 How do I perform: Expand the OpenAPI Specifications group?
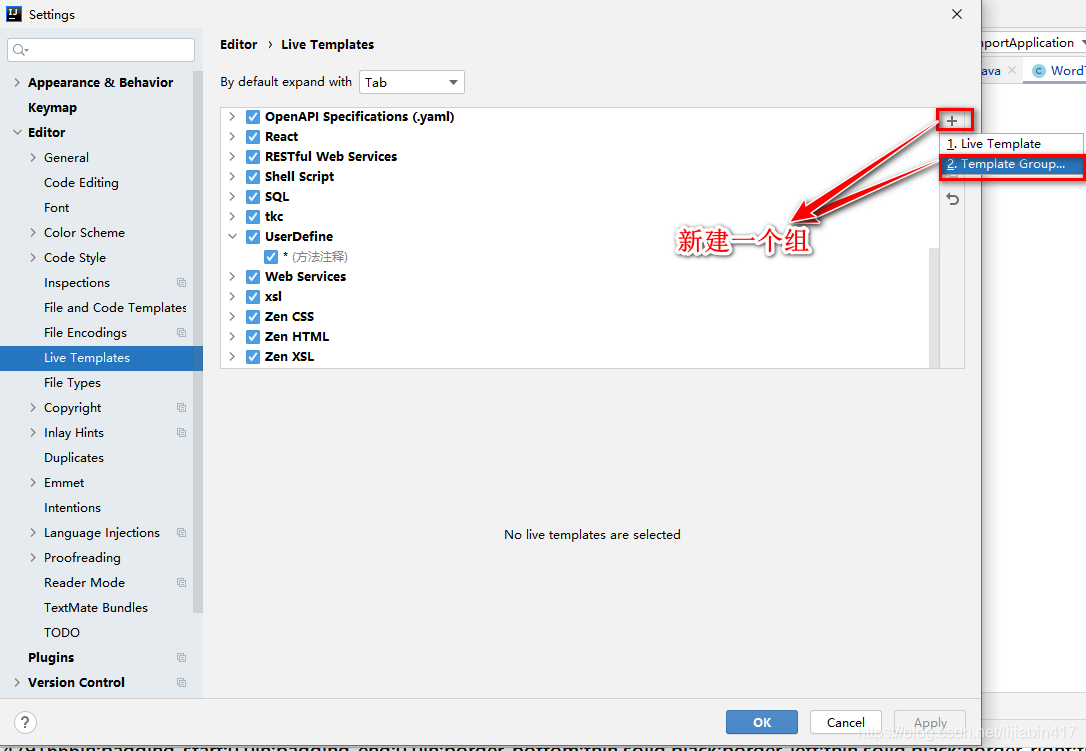(233, 117)
